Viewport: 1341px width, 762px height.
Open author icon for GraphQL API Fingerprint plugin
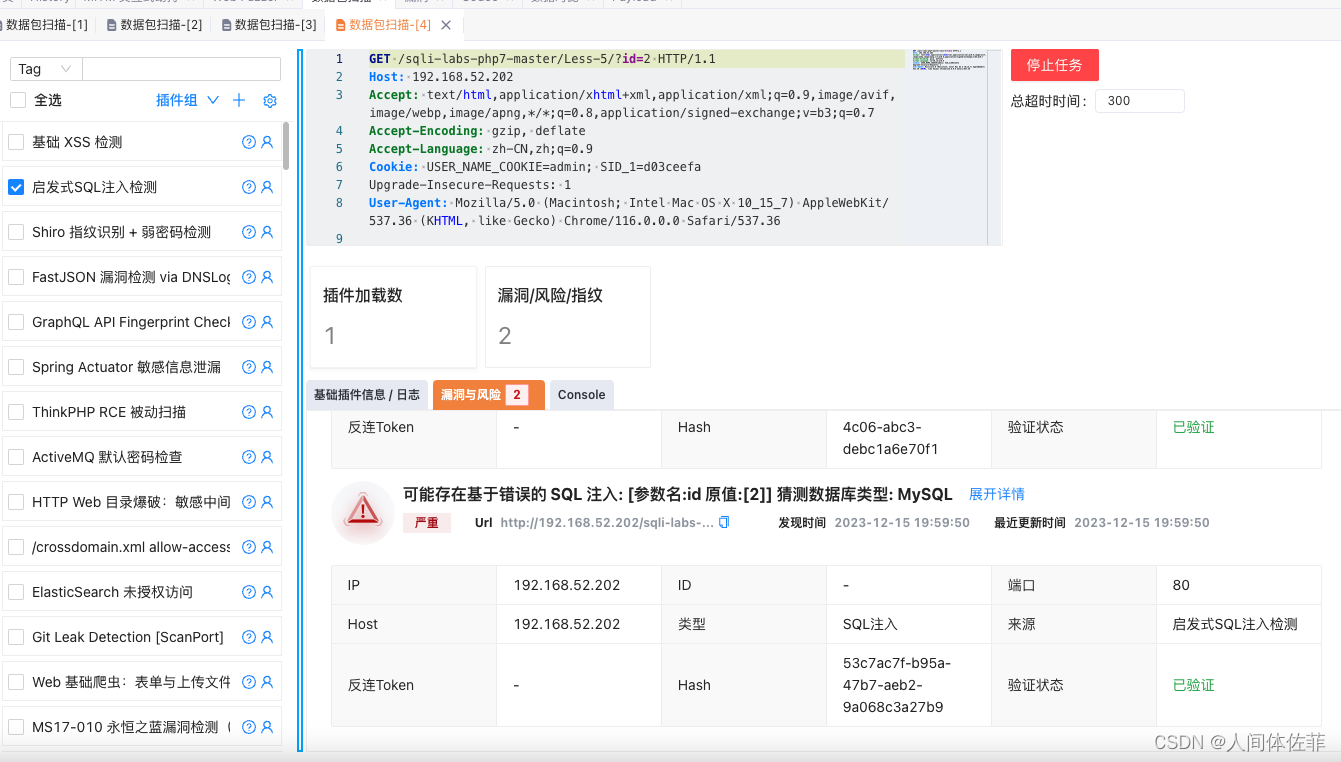click(x=267, y=322)
